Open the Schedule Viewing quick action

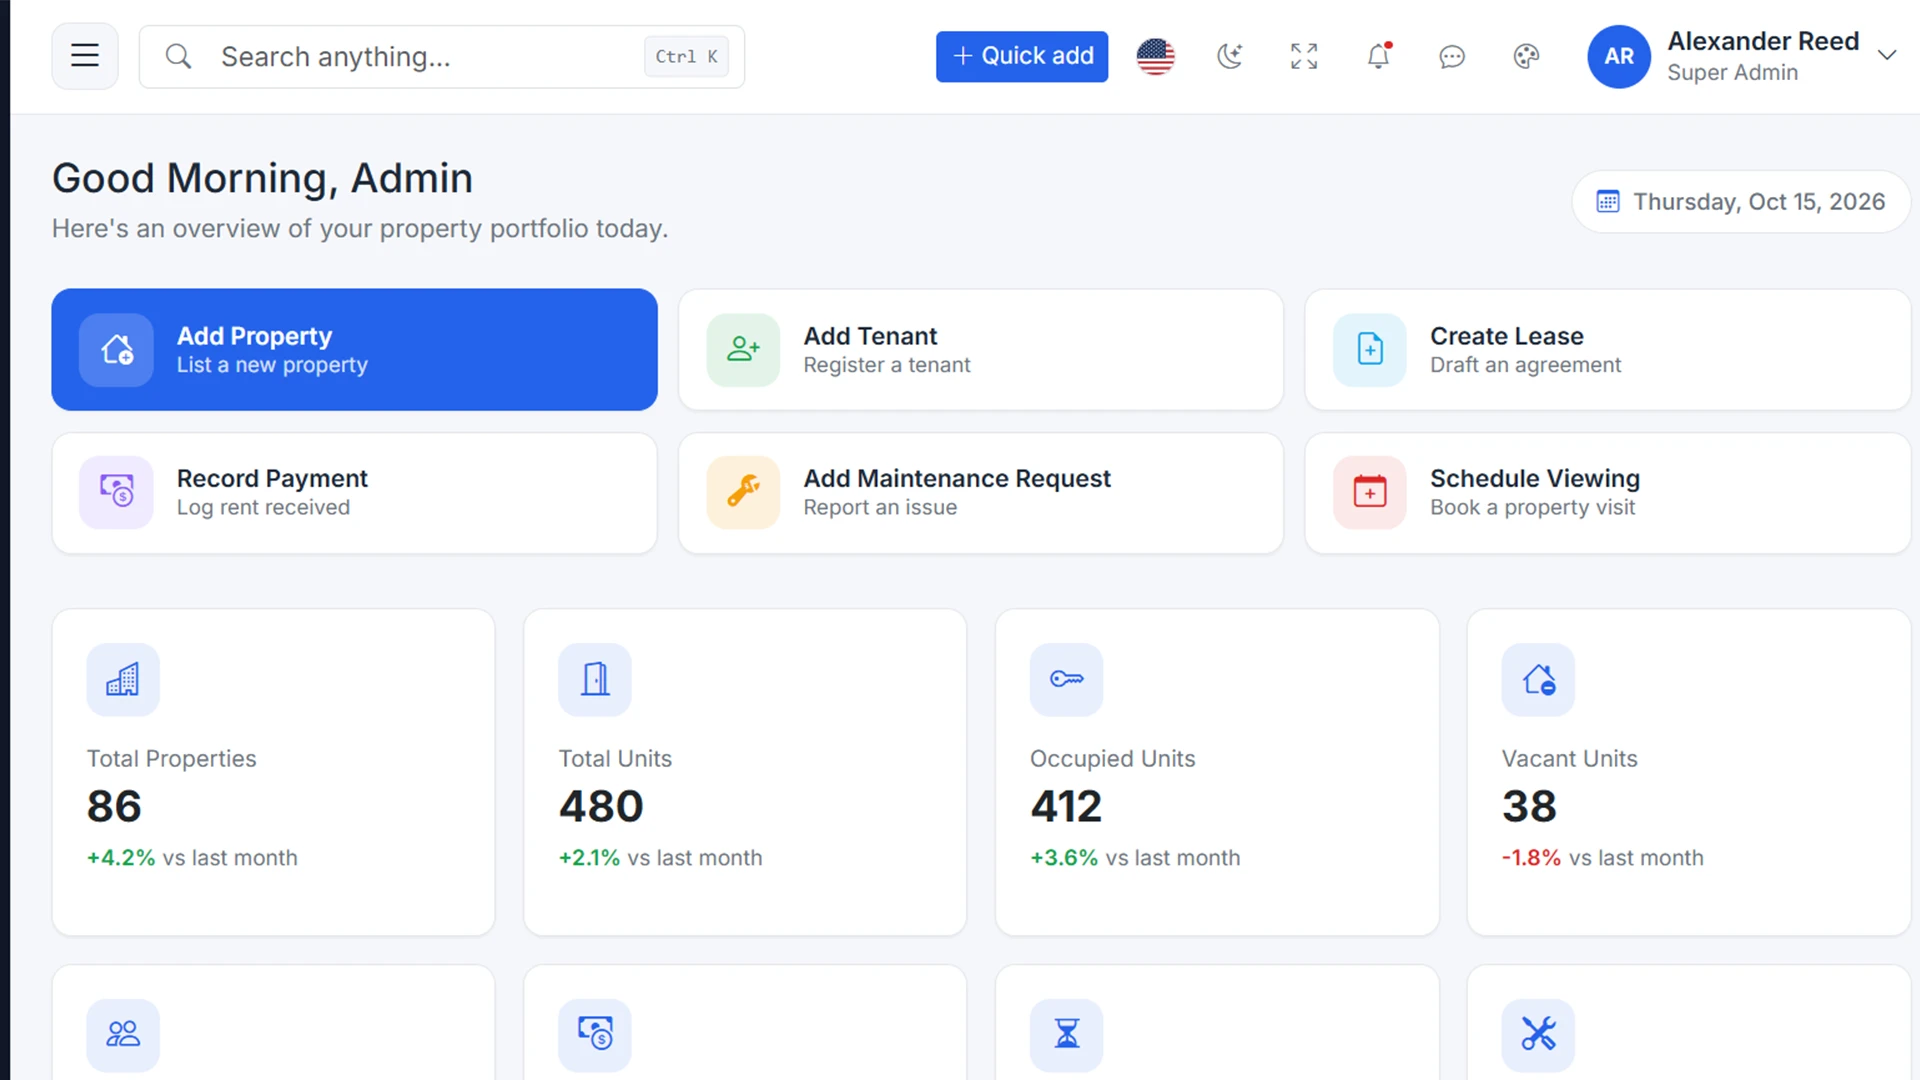(x=1607, y=493)
